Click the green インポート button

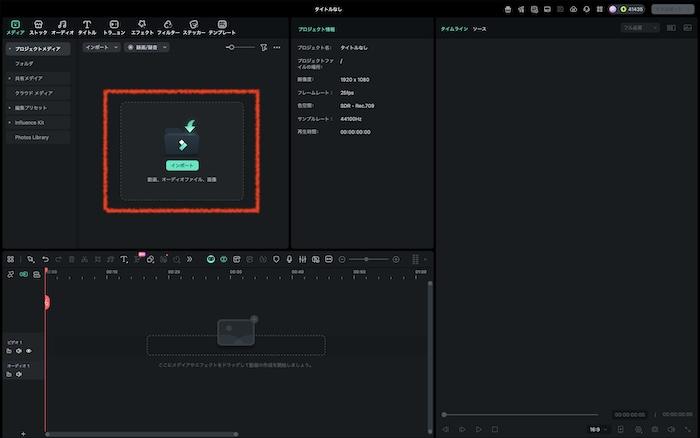(182, 165)
